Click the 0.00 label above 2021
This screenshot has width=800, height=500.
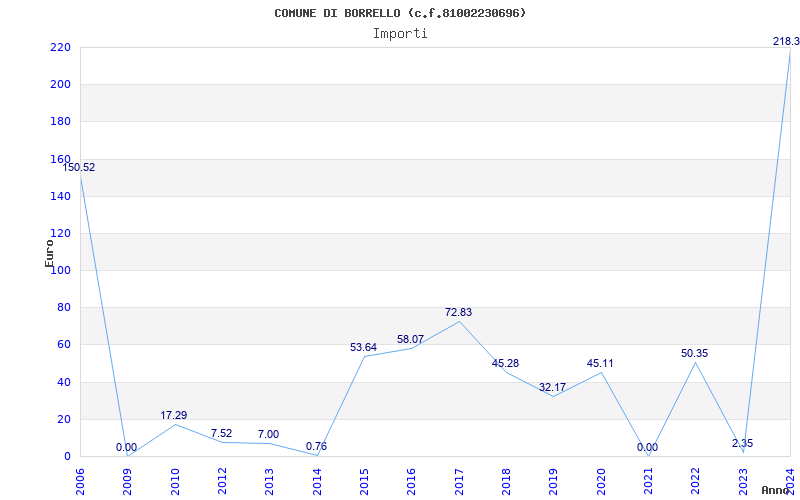pos(647,447)
